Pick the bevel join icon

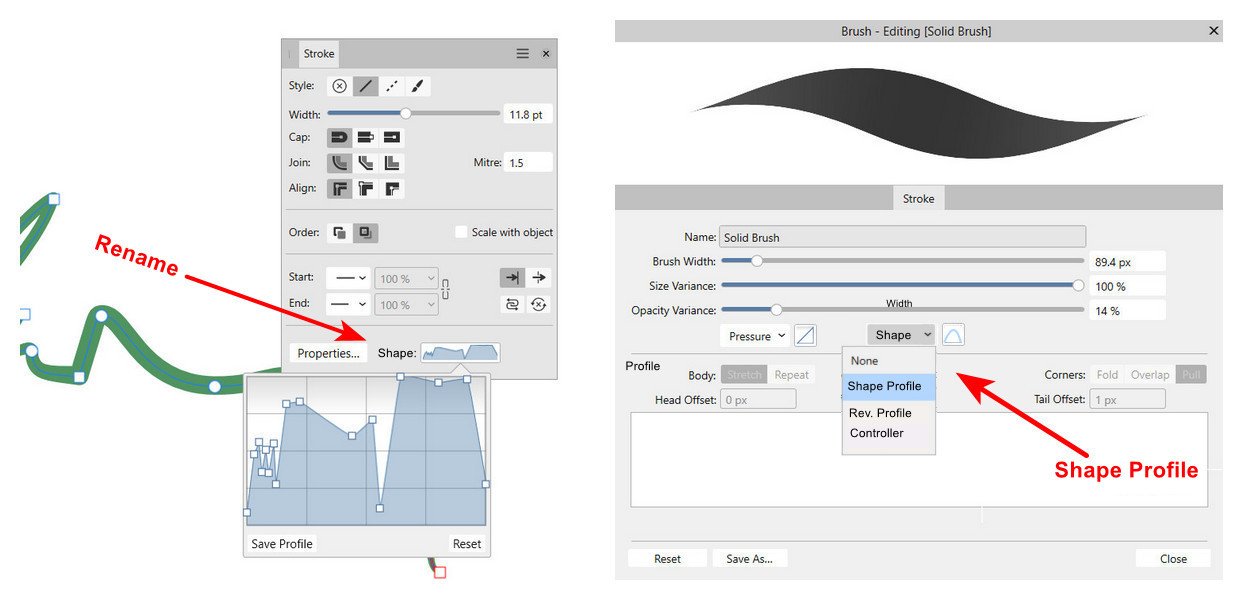[x=392, y=163]
